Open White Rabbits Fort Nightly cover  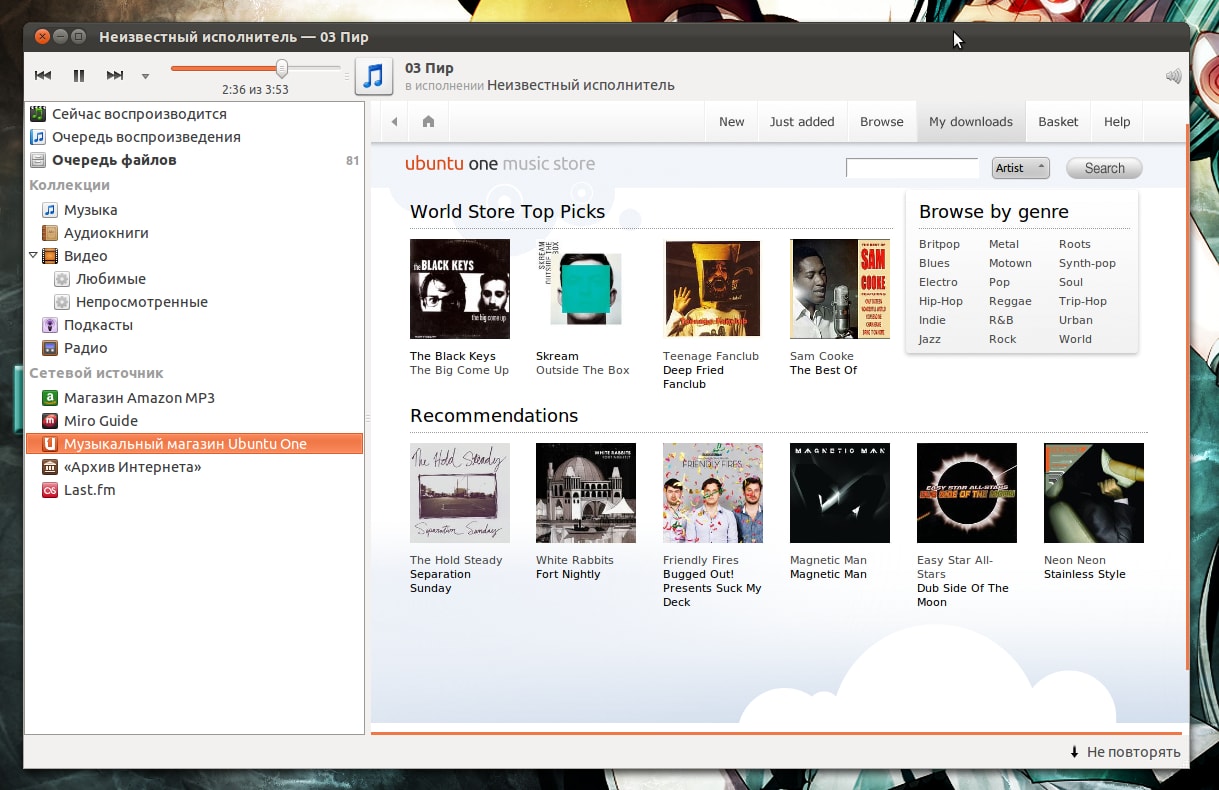(x=586, y=493)
